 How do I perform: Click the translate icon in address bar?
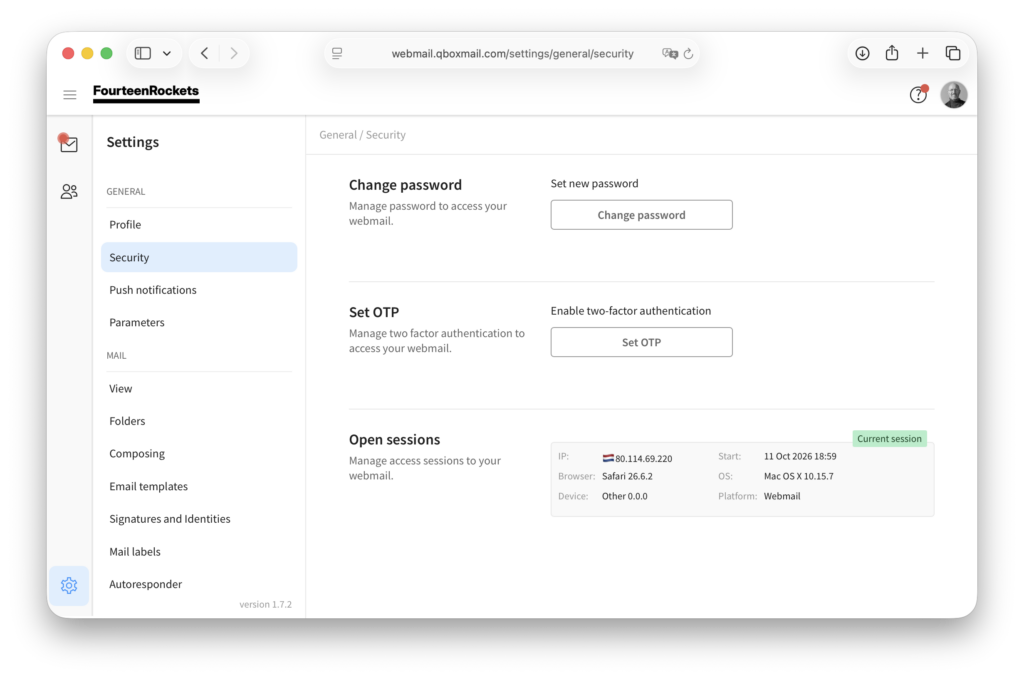tap(669, 54)
